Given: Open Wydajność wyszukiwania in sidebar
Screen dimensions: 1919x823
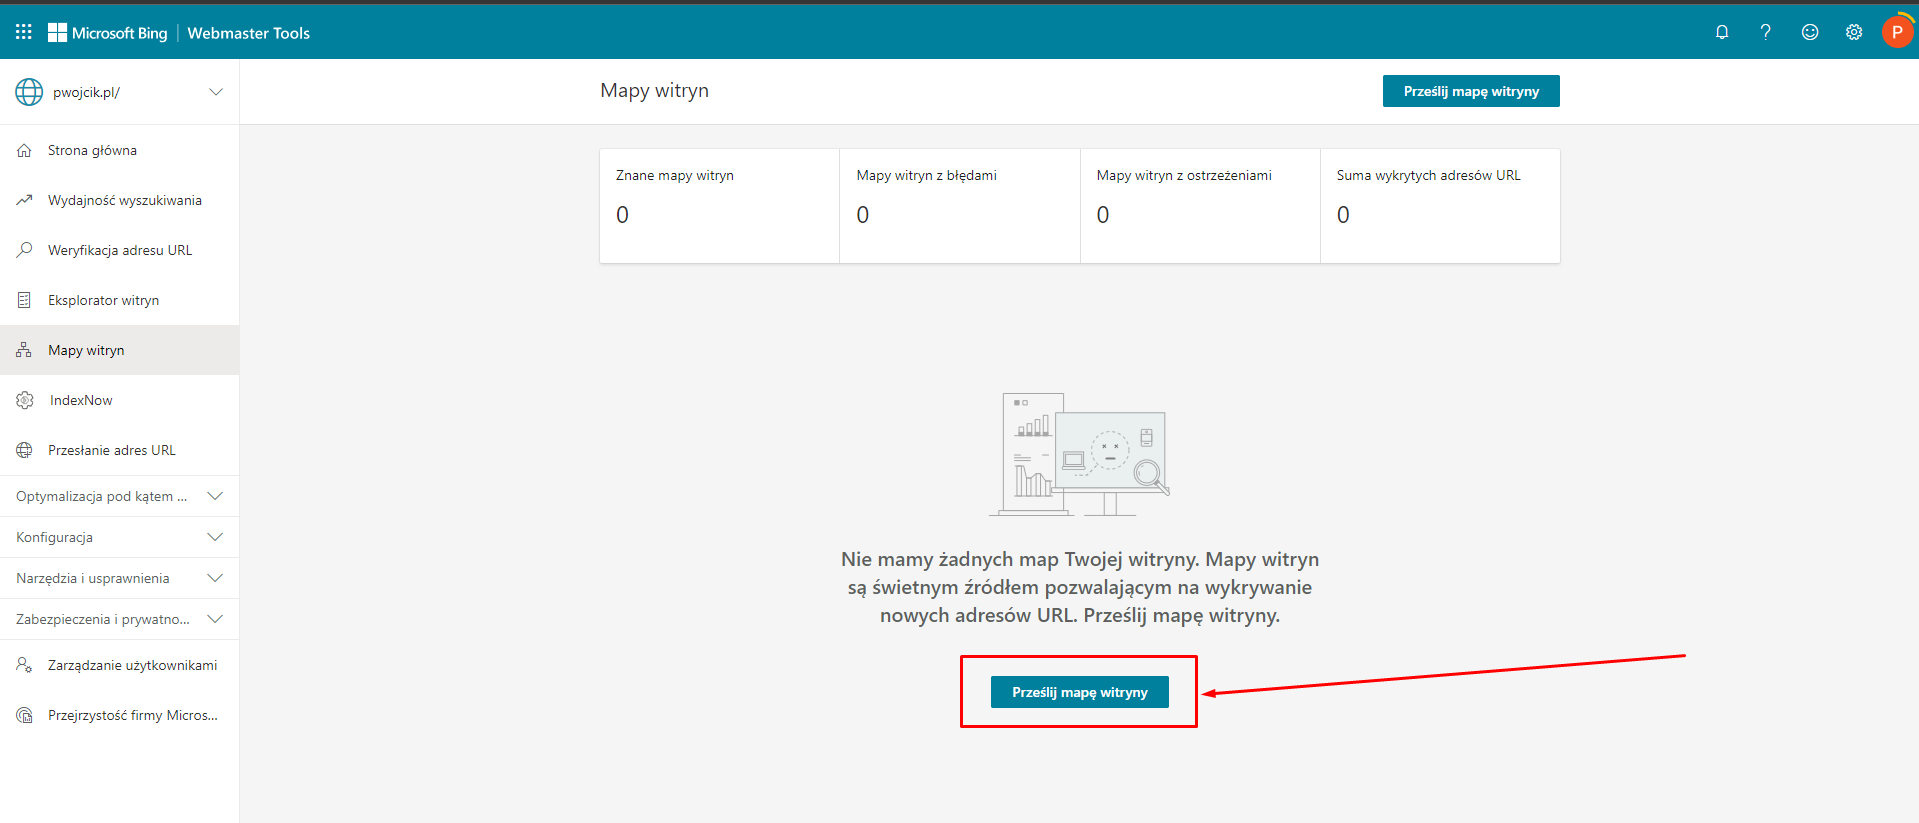Looking at the screenshot, I should click(x=124, y=200).
